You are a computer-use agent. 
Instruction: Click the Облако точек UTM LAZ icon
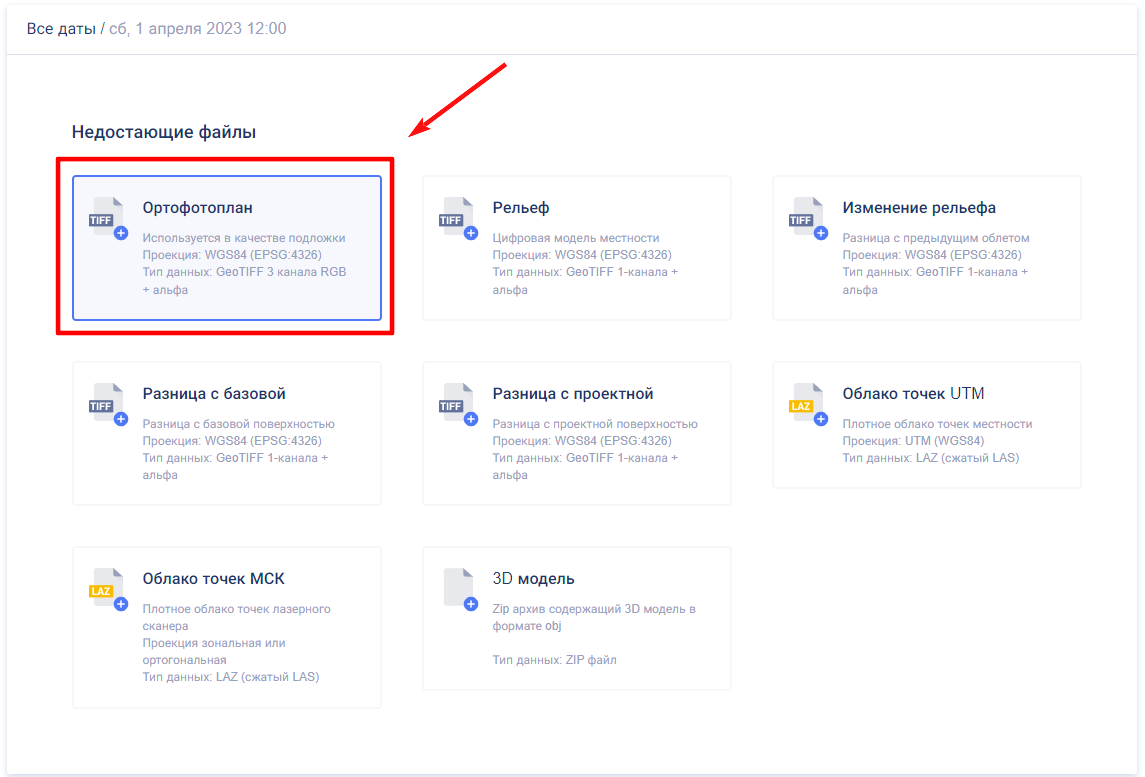(808, 404)
